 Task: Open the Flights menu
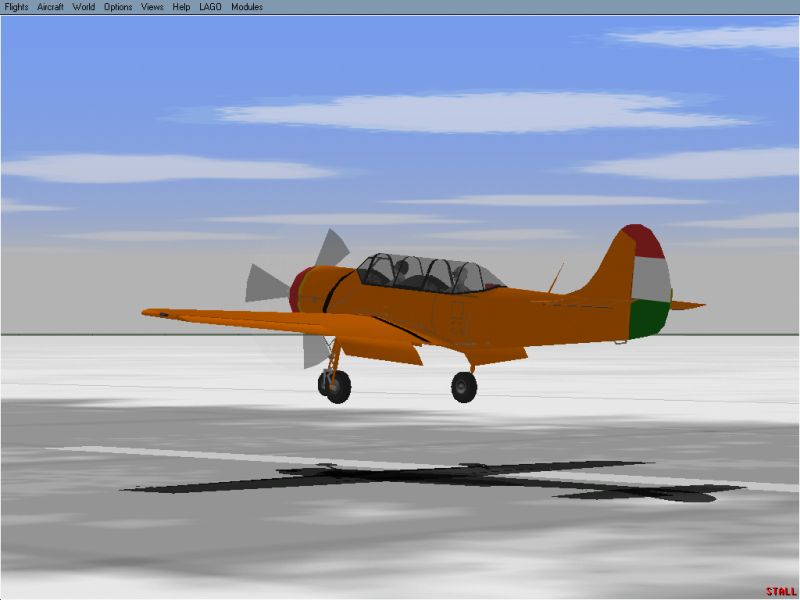coord(17,7)
